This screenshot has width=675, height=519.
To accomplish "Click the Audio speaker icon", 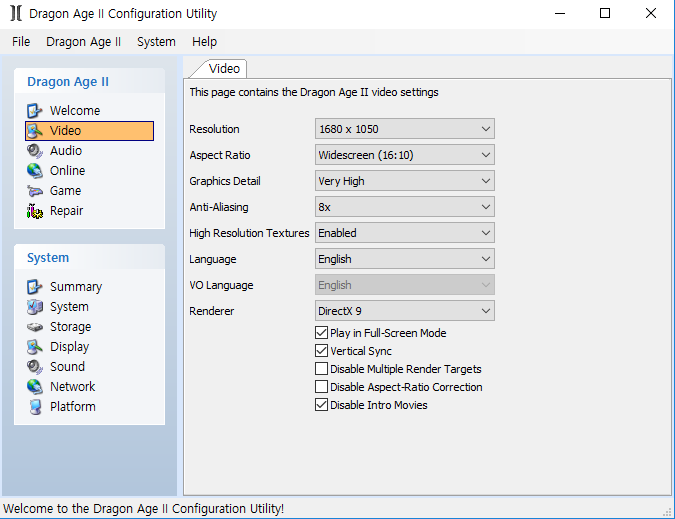I will click(x=34, y=151).
